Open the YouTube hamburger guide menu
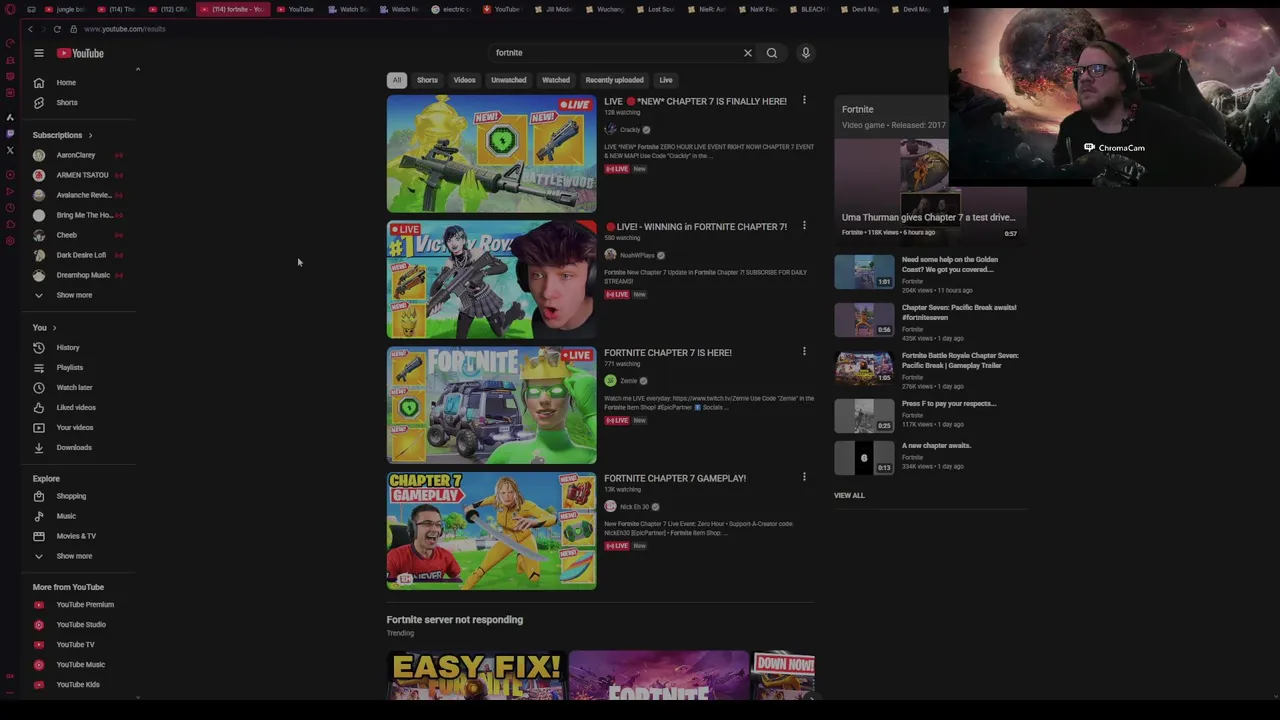Image resolution: width=1280 pixels, height=720 pixels. (38, 53)
